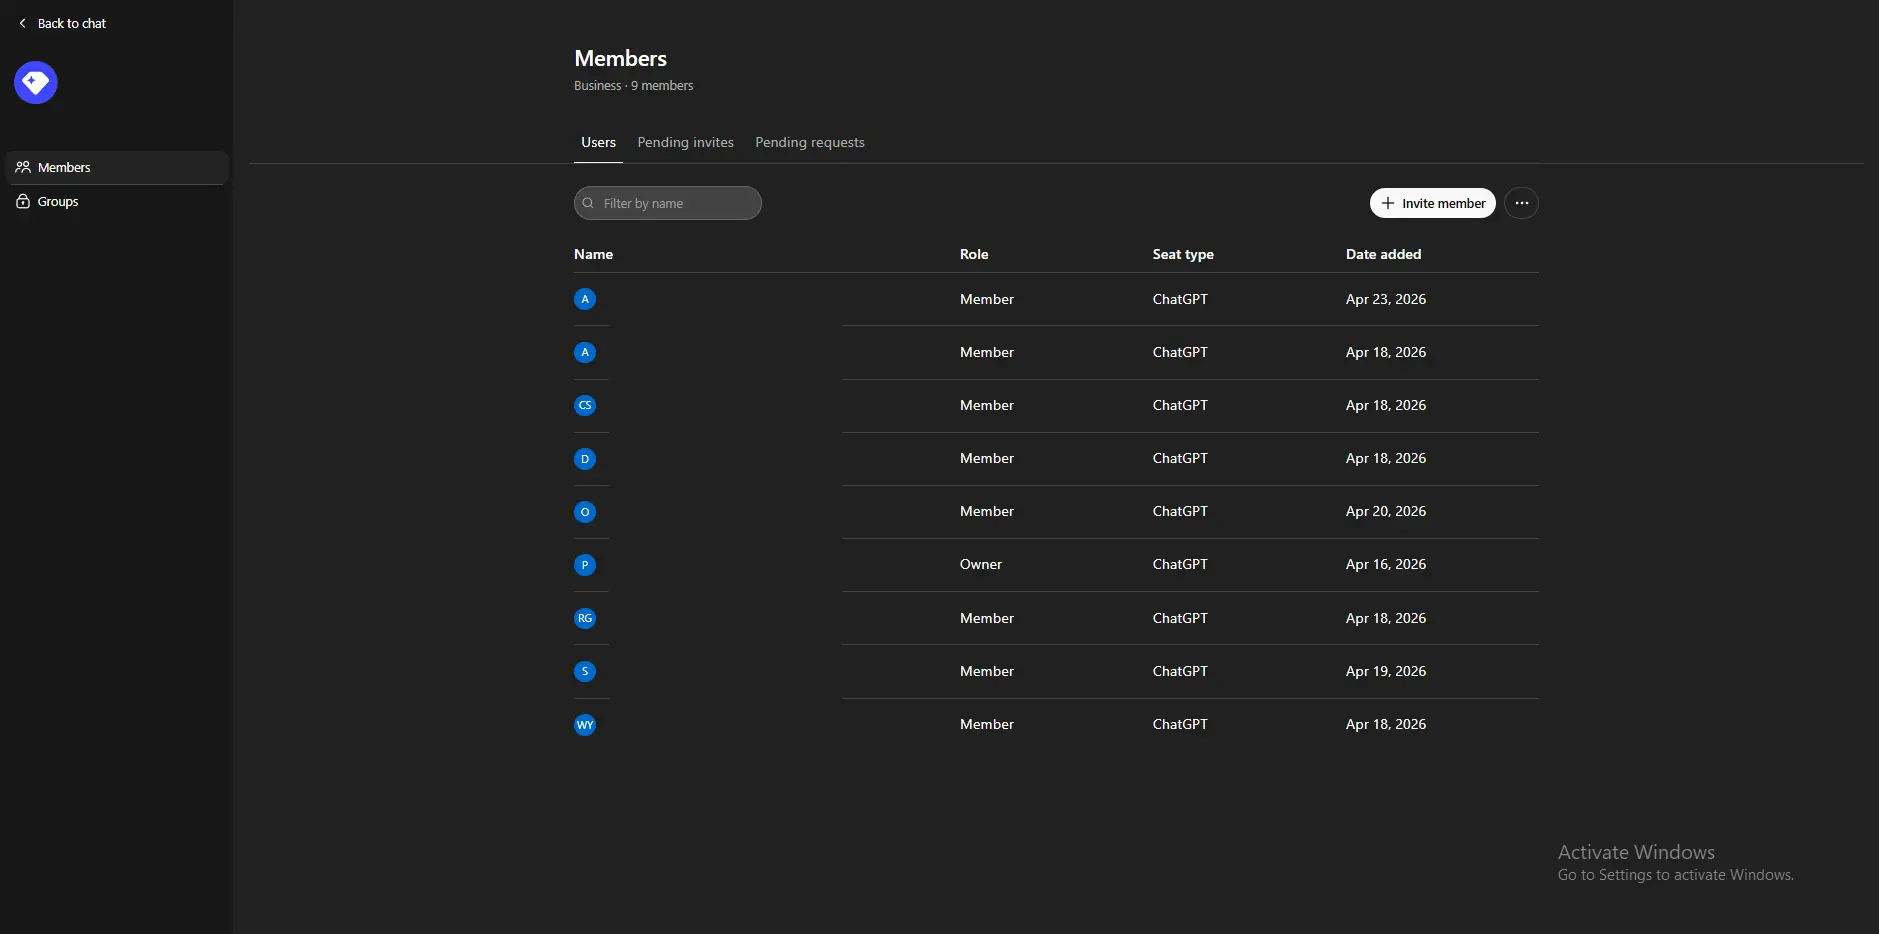Click Member role in the RG row
1879x934 pixels.
click(x=986, y=618)
